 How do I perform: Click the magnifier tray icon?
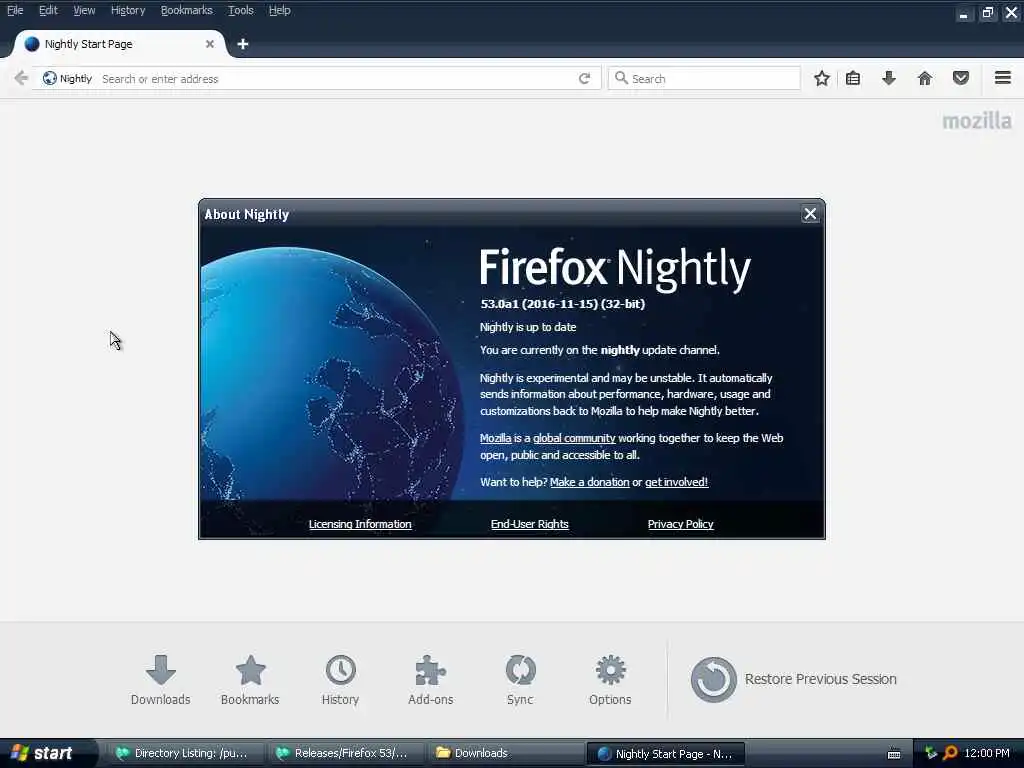(950, 753)
